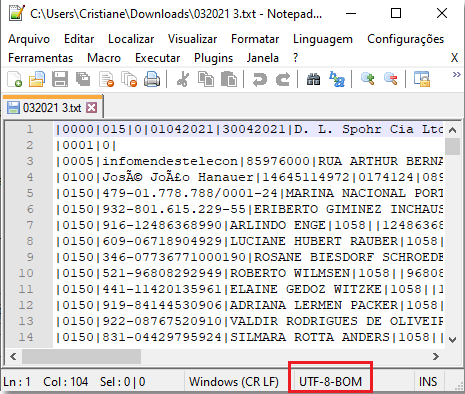Open the Visualizar menu

coord(192,39)
